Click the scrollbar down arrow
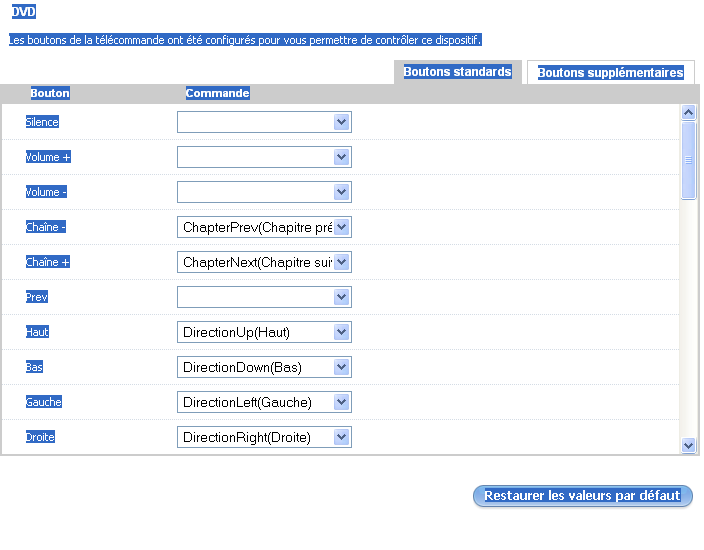This screenshot has height=550, width=704. (688, 445)
